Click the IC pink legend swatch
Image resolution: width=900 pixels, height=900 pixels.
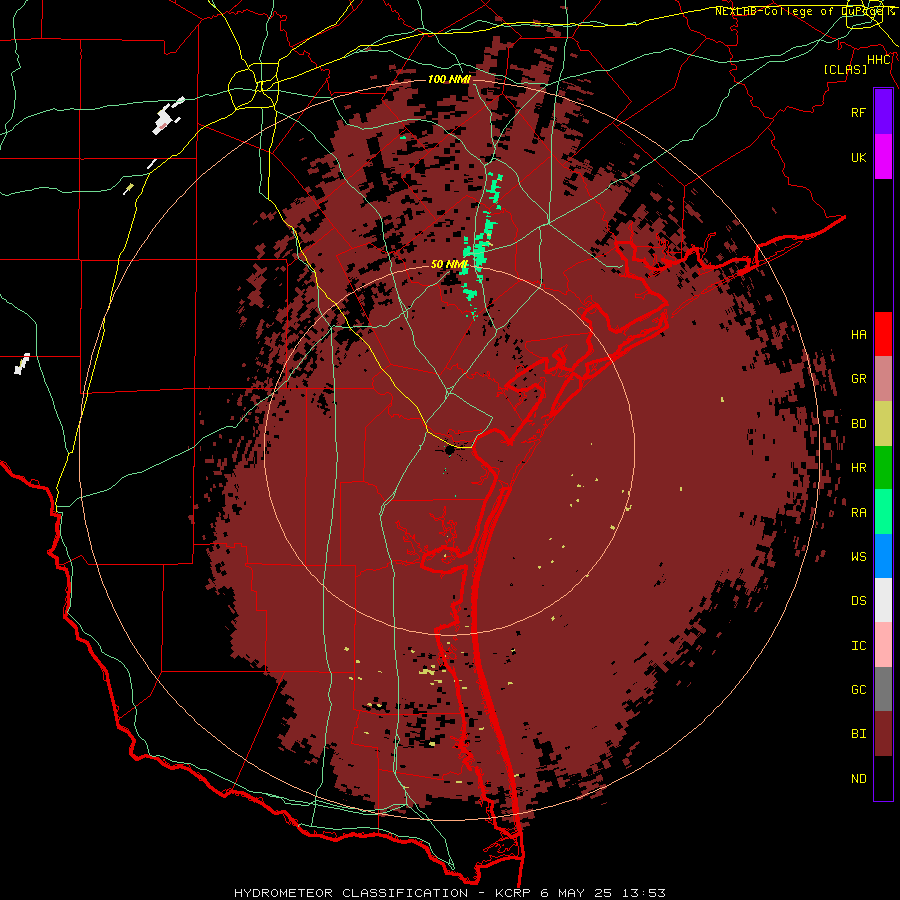point(883,645)
